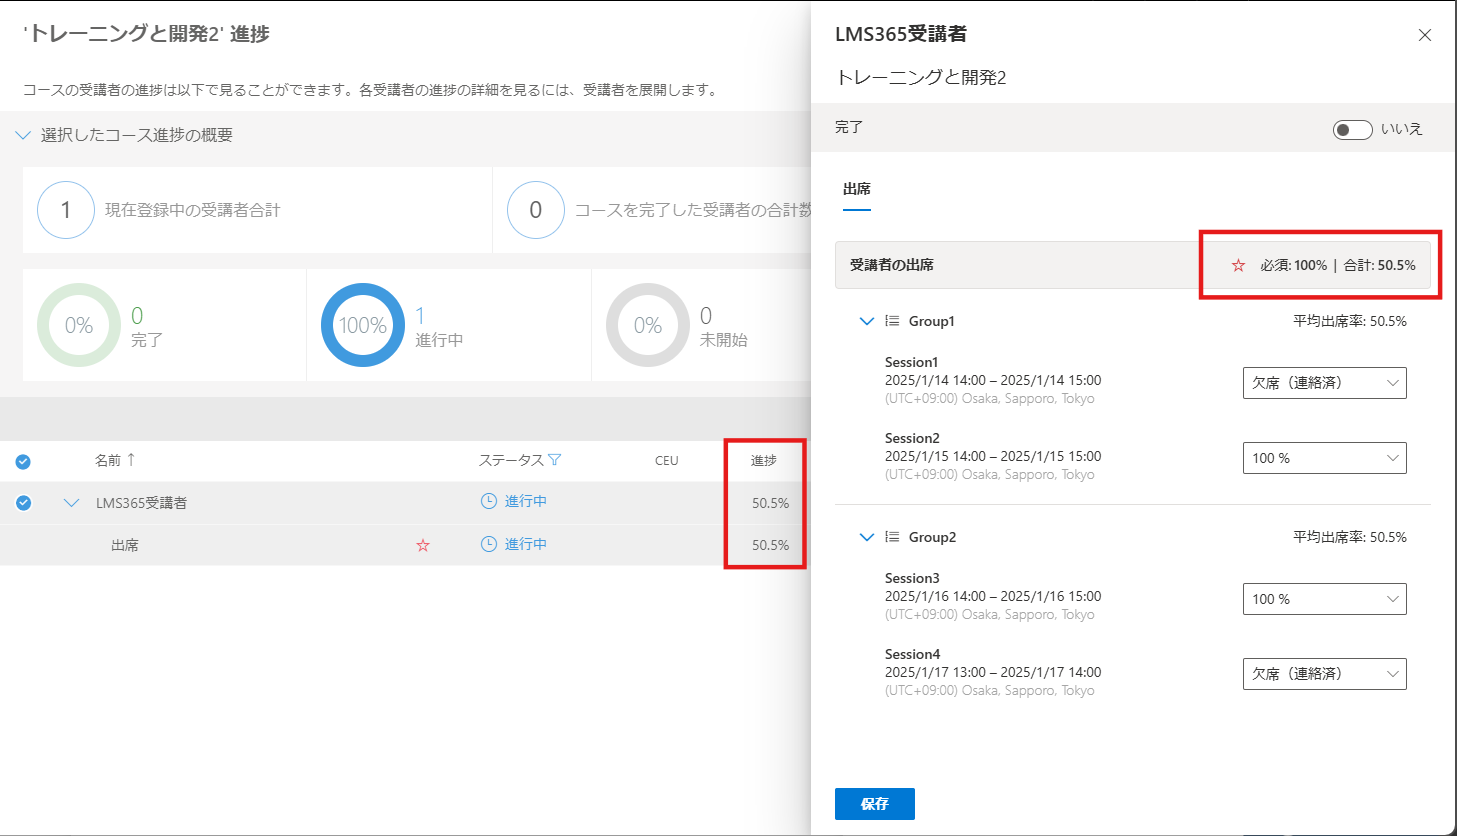Click the Session2 title text
Screen dimensions: 1457x836
tap(912, 438)
